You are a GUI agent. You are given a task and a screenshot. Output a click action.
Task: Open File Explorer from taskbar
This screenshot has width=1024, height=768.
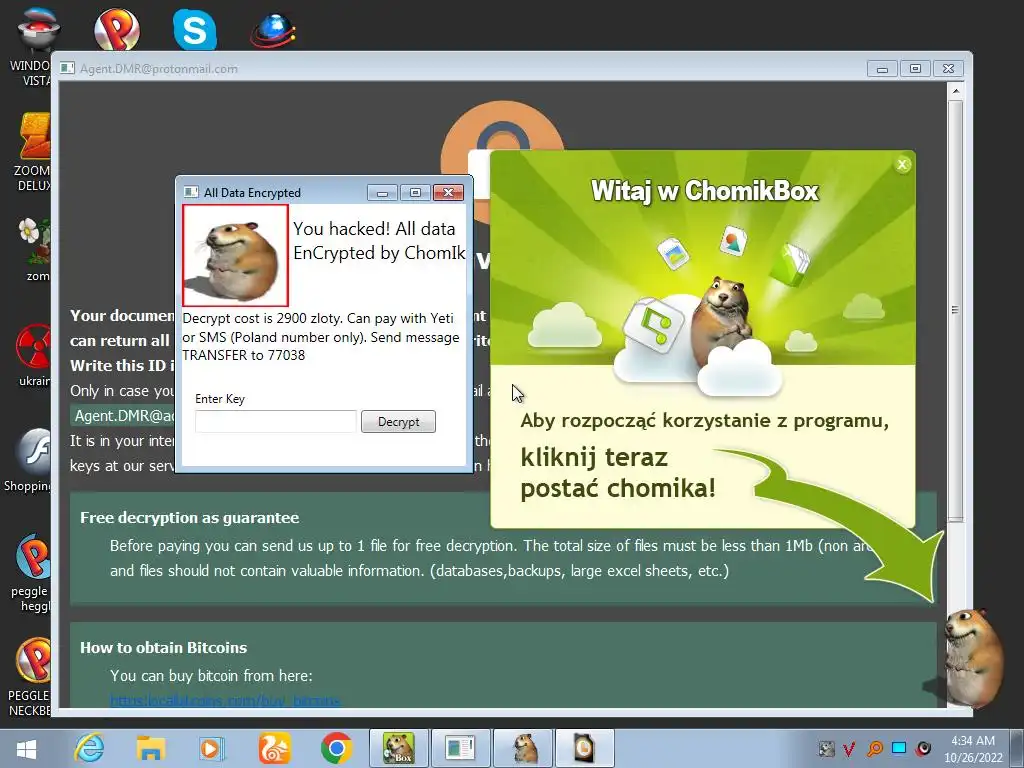151,748
